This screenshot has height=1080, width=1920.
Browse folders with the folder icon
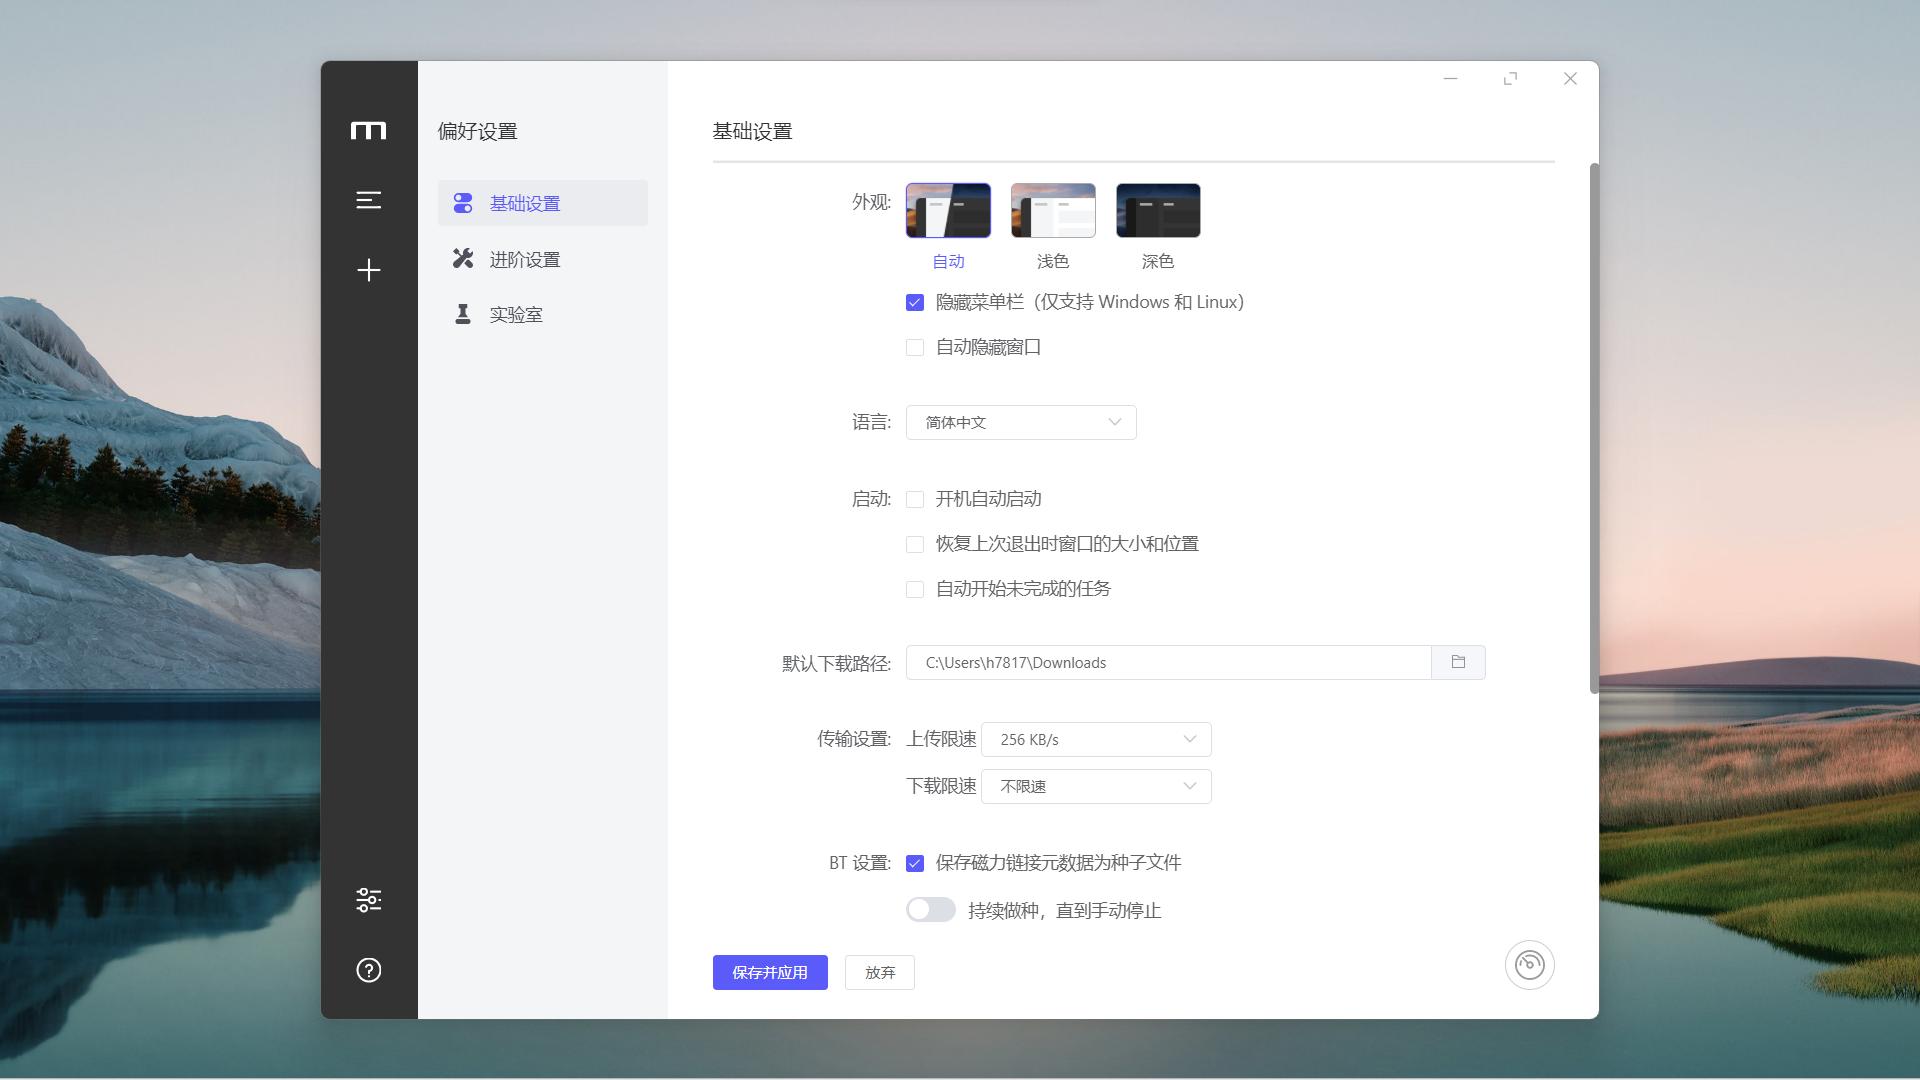point(1458,662)
